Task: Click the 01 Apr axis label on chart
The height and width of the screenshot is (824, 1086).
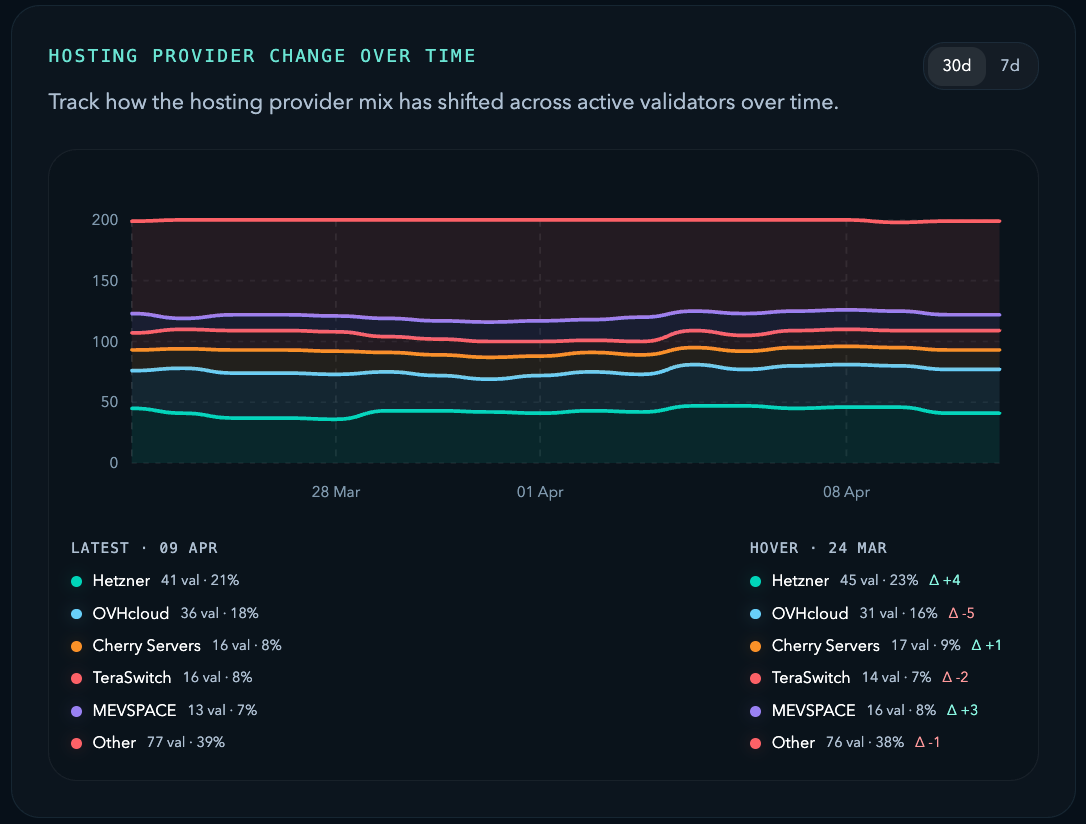Action: [x=540, y=492]
